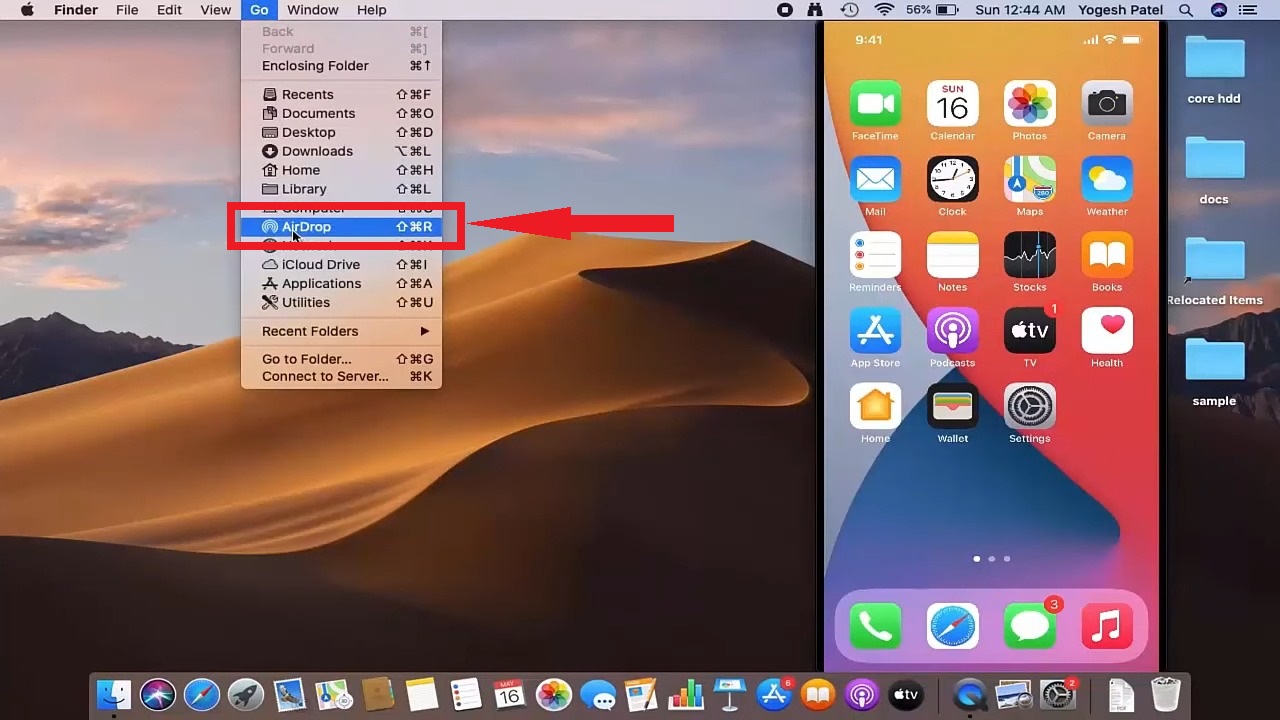The width and height of the screenshot is (1280, 720).
Task: Open Launchpad from the Dock
Action: coord(246,694)
